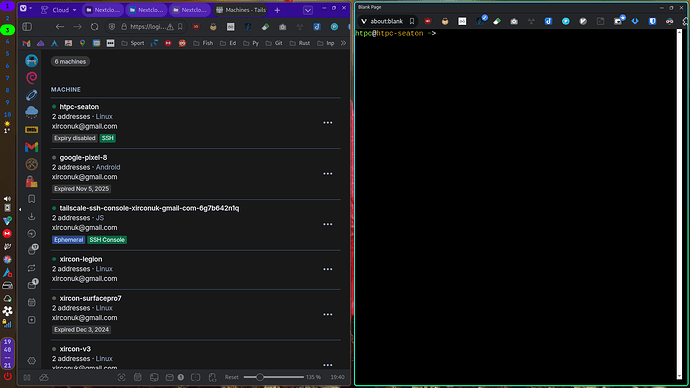This screenshot has height=388, width=690.
Task: Open the Git bookmarks folder
Action: click(x=274, y=43)
